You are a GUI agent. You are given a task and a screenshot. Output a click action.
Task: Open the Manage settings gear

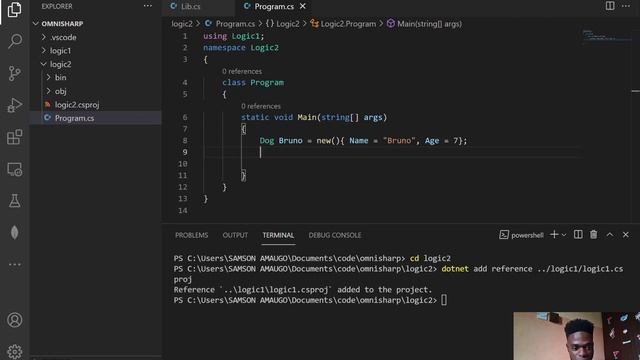(x=15, y=351)
